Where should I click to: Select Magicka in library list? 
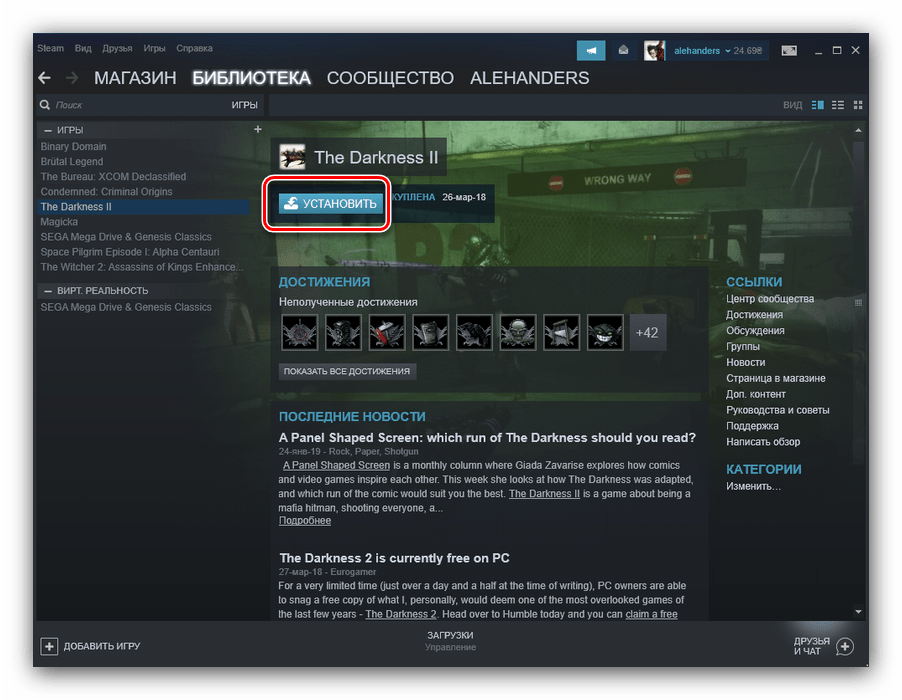[59, 221]
